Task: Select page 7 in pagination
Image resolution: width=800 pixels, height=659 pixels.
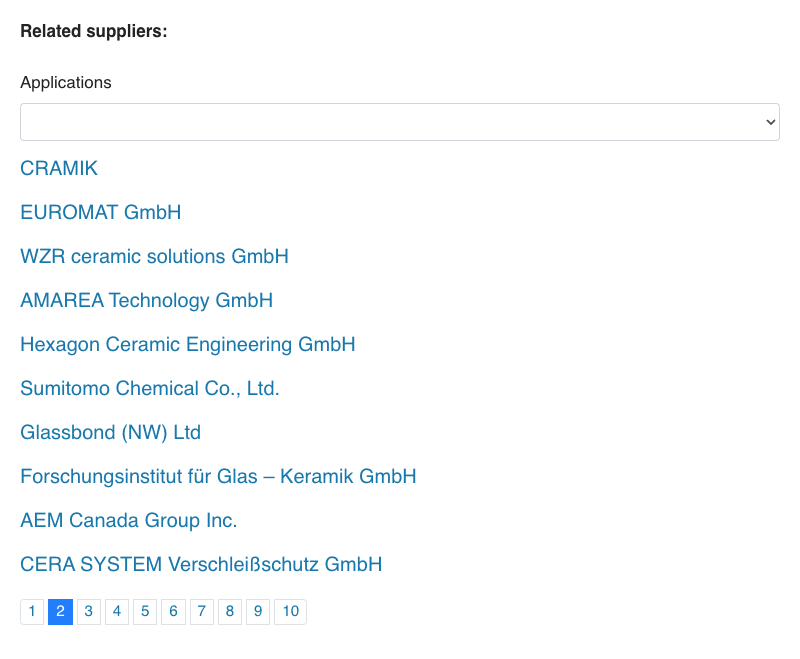Action: click(202, 612)
